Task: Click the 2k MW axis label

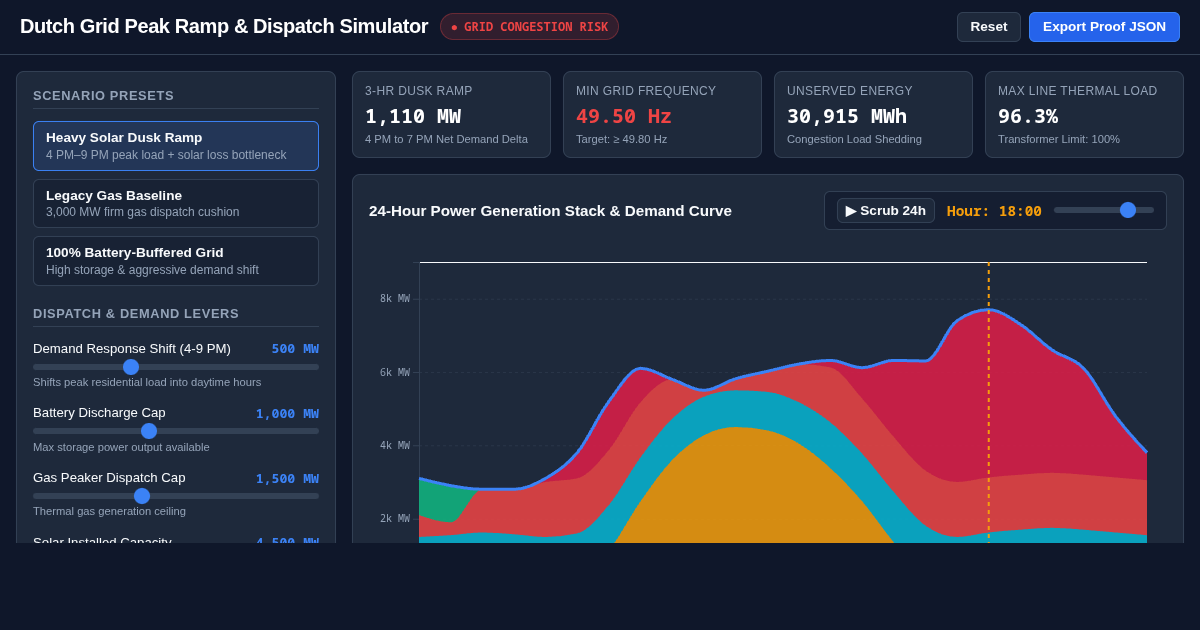Action: pos(395,519)
